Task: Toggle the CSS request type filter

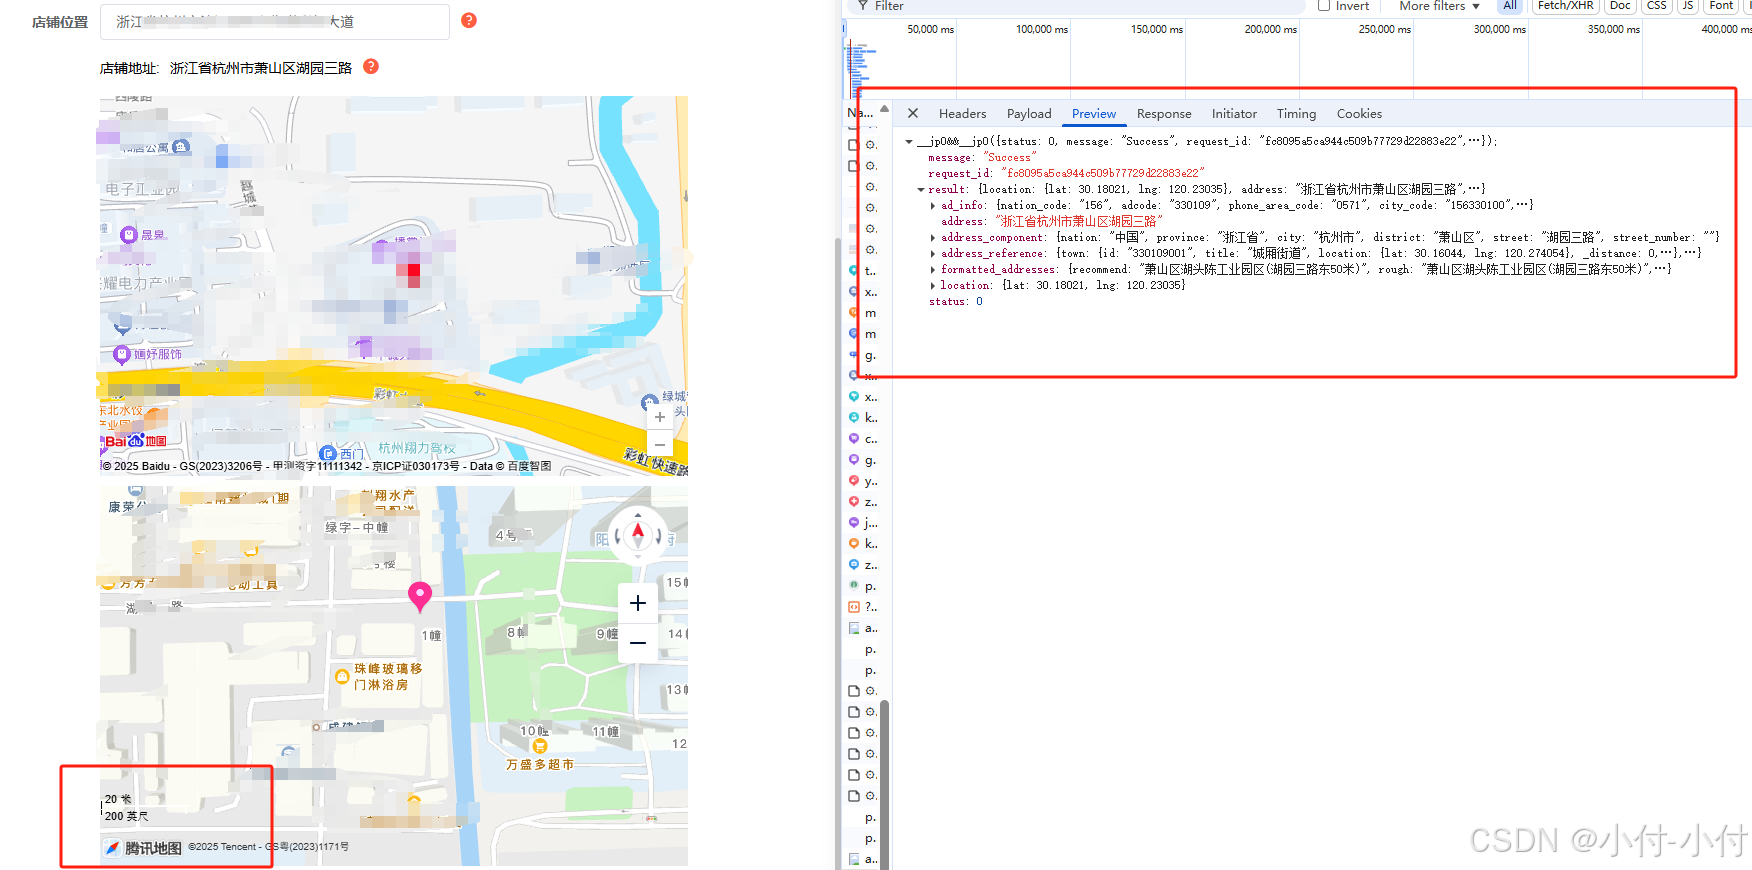Action: pyautogui.click(x=1657, y=6)
